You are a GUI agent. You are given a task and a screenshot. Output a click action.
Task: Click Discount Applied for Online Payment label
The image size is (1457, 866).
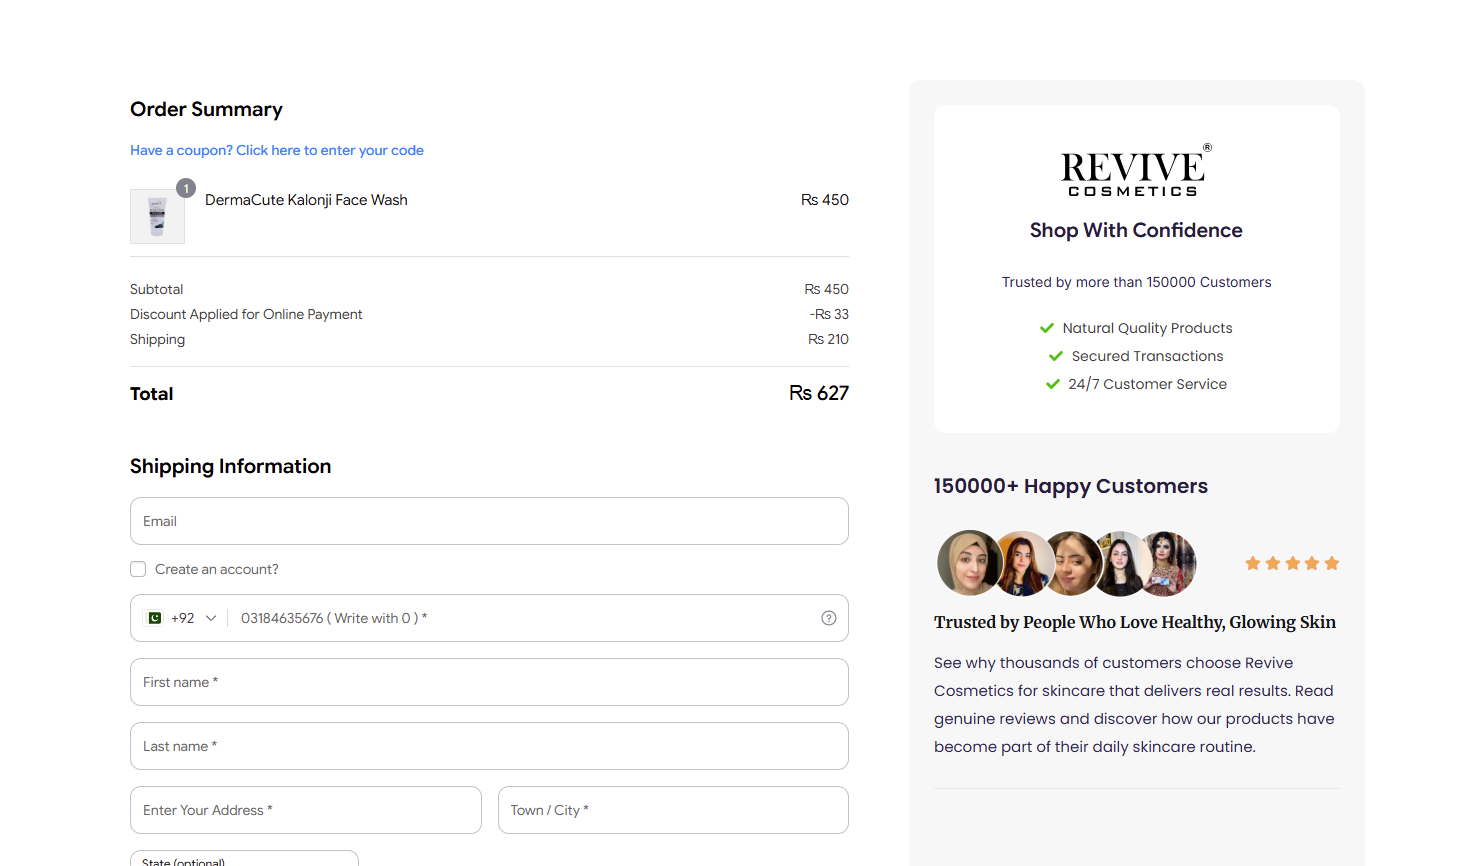coord(246,314)
